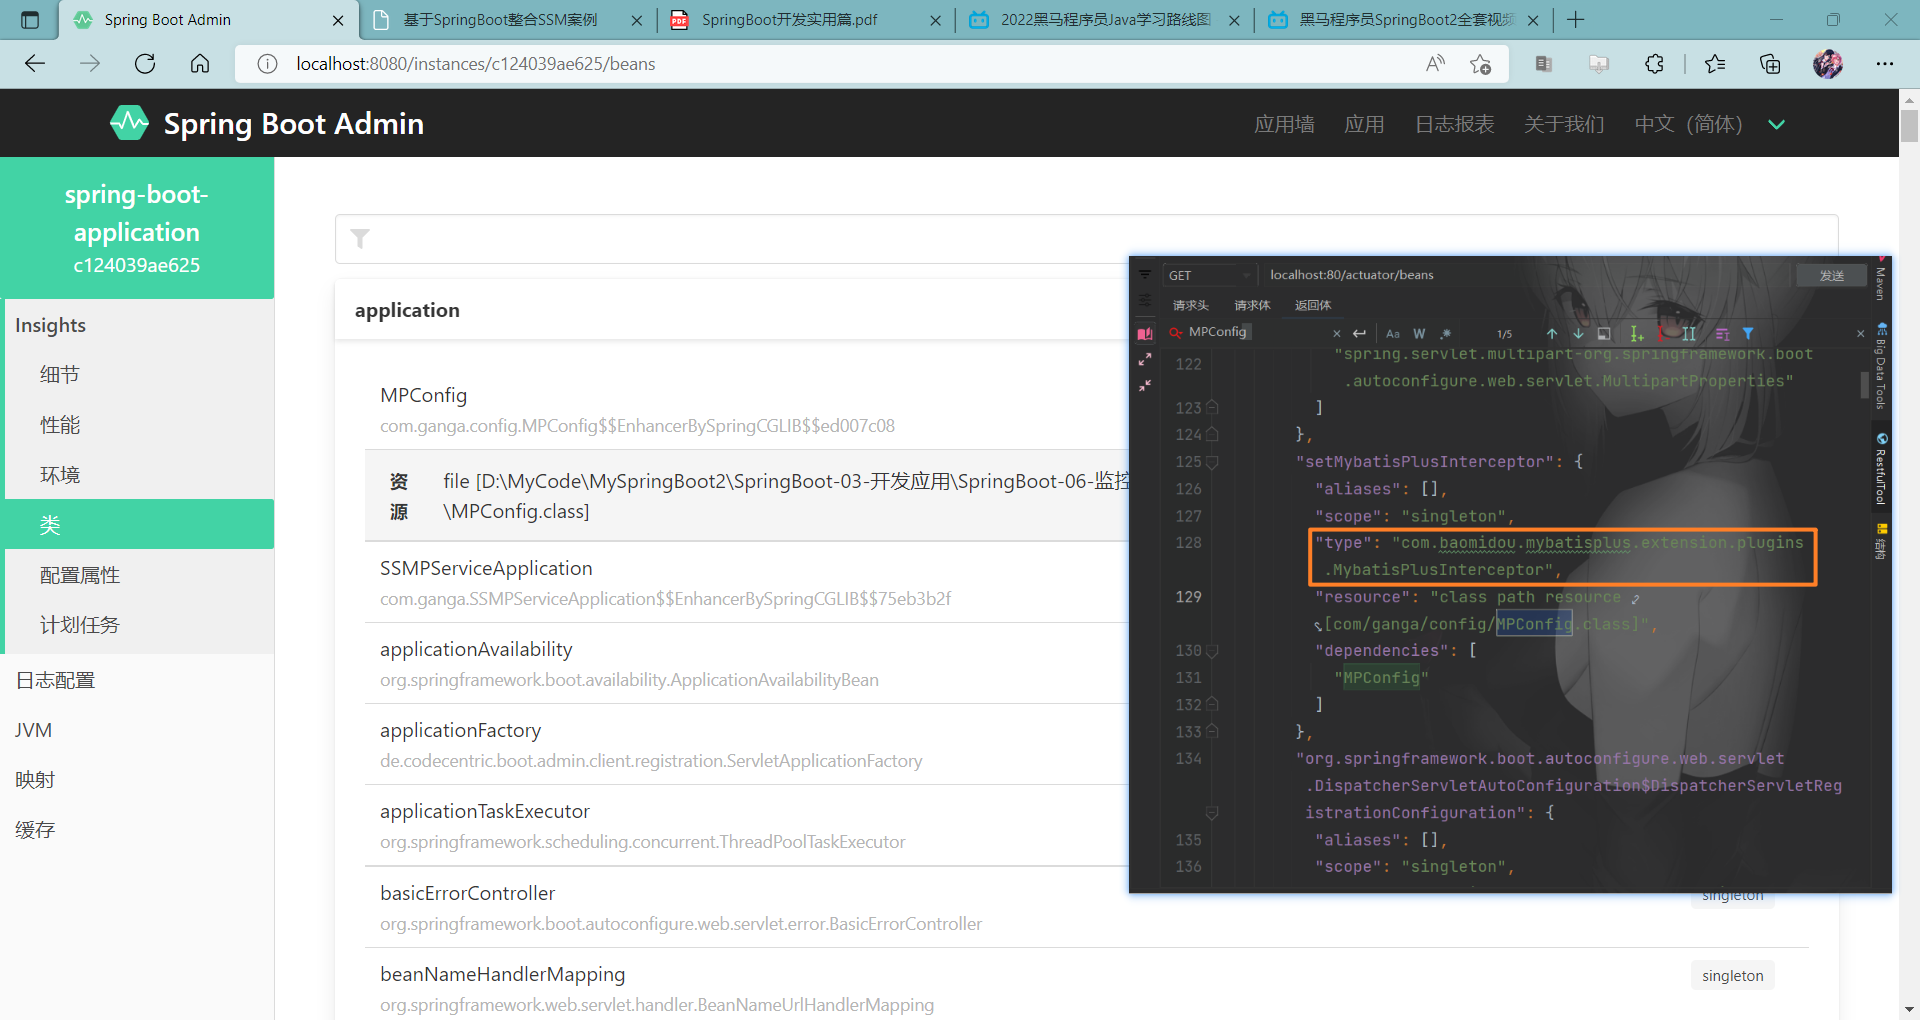The image size is (1920, 1020).
Task: Add selection for next occurrence icon
Action: (1637, 333)
